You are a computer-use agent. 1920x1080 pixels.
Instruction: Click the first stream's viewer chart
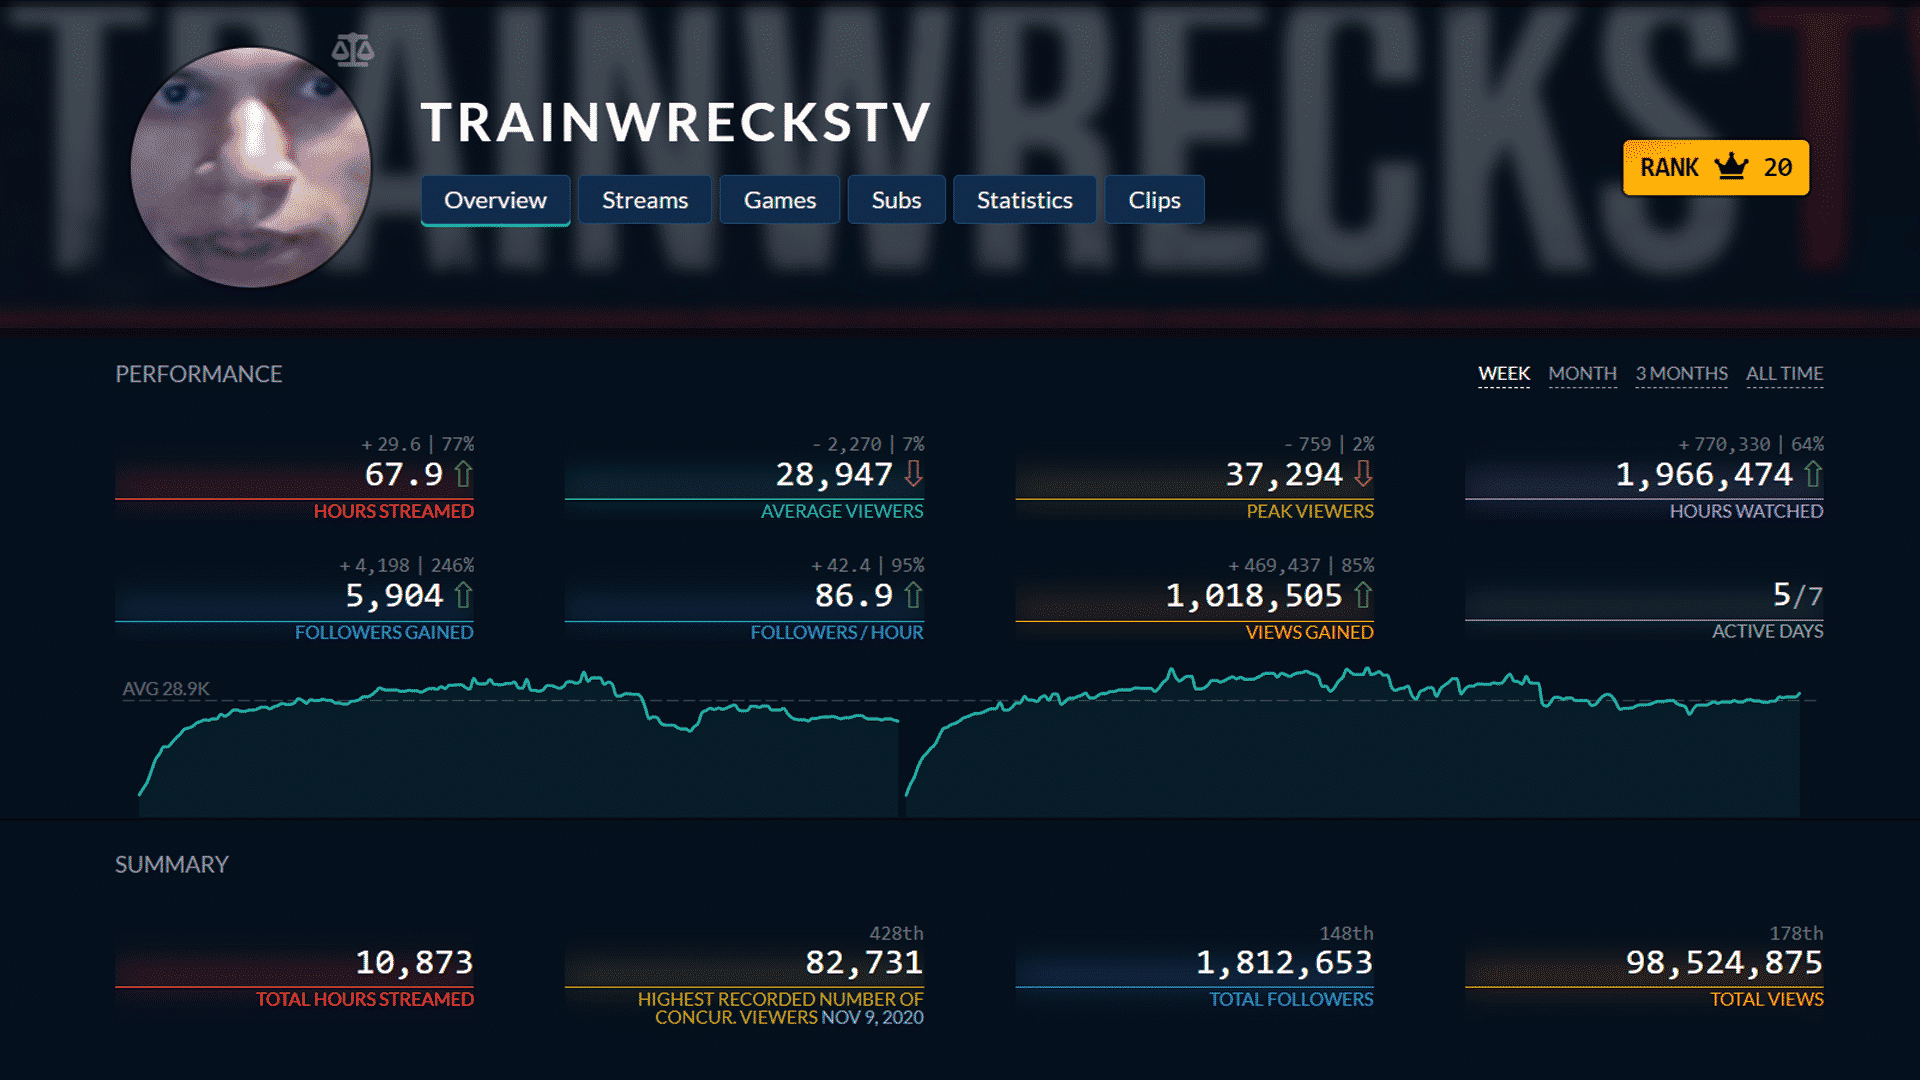tap(518, 745)
